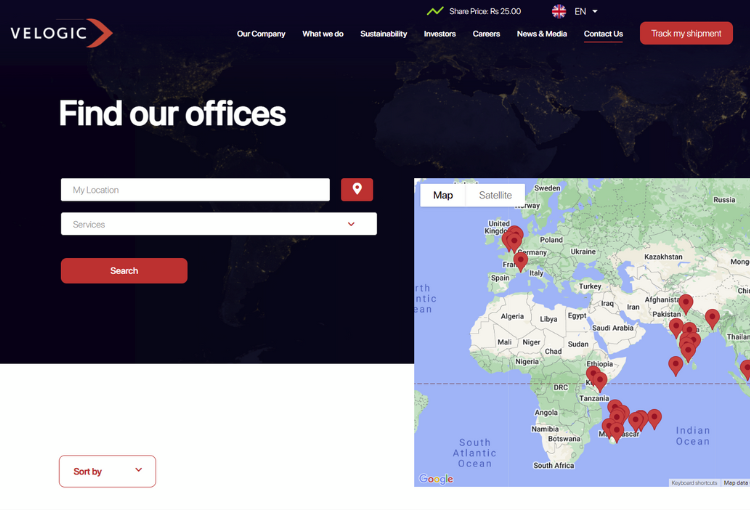
Task: Open the What we do menu
Action: (323, 34)
